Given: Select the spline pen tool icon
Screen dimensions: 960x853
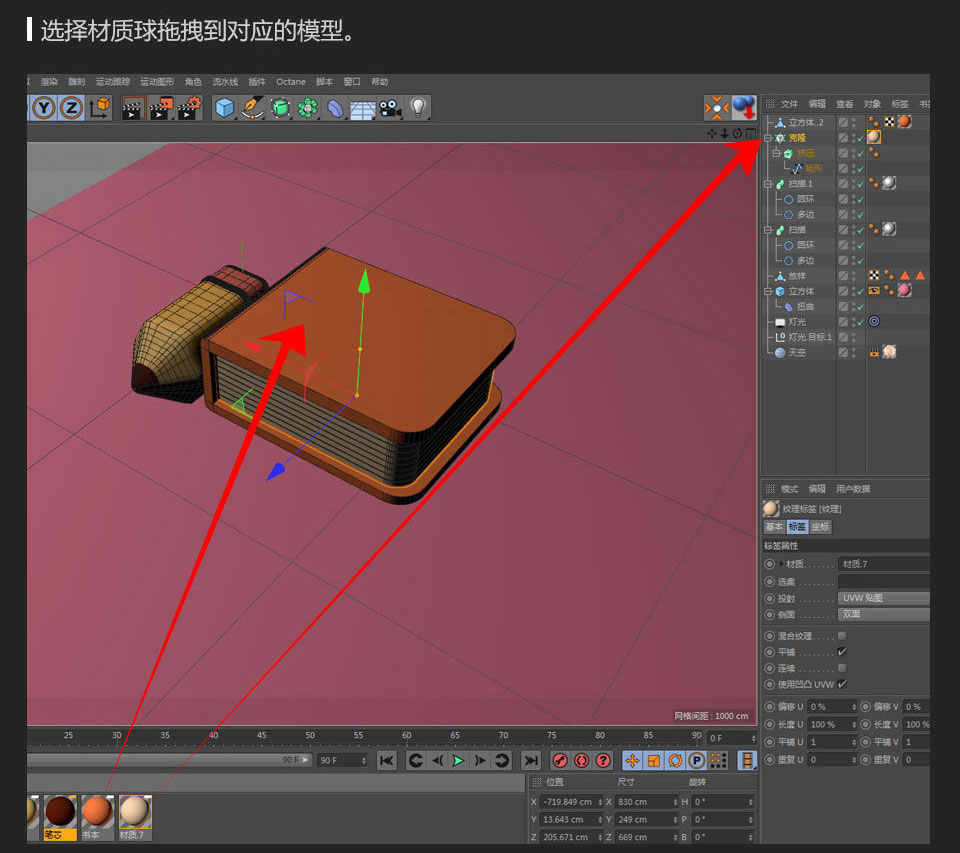Looking at the screenshot, I should [250, 107].
